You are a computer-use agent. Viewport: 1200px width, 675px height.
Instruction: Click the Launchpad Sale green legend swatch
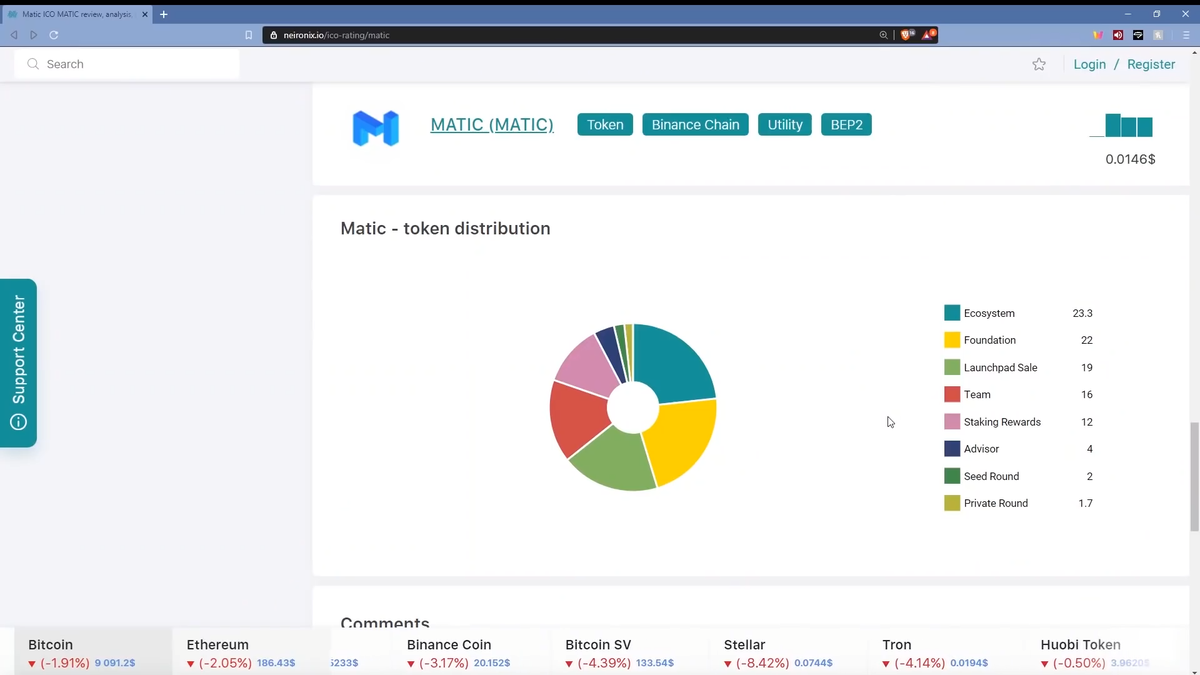pyautogui.click(x=952, y=367)
